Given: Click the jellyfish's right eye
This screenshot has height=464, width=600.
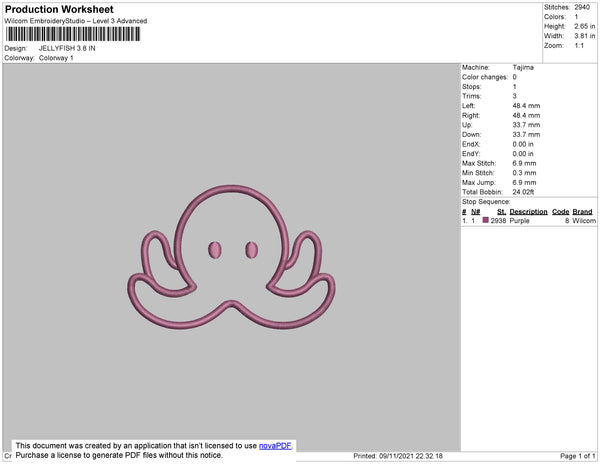Looking at the screenshot, I should pos(251,250).
